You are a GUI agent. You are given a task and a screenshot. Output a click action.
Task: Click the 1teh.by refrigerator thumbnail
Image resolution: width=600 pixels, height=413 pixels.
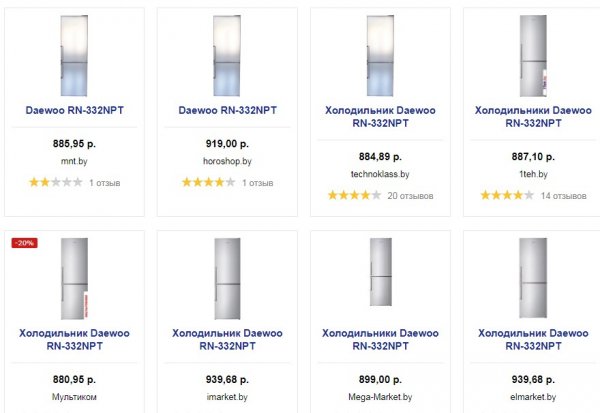[531, 54]
